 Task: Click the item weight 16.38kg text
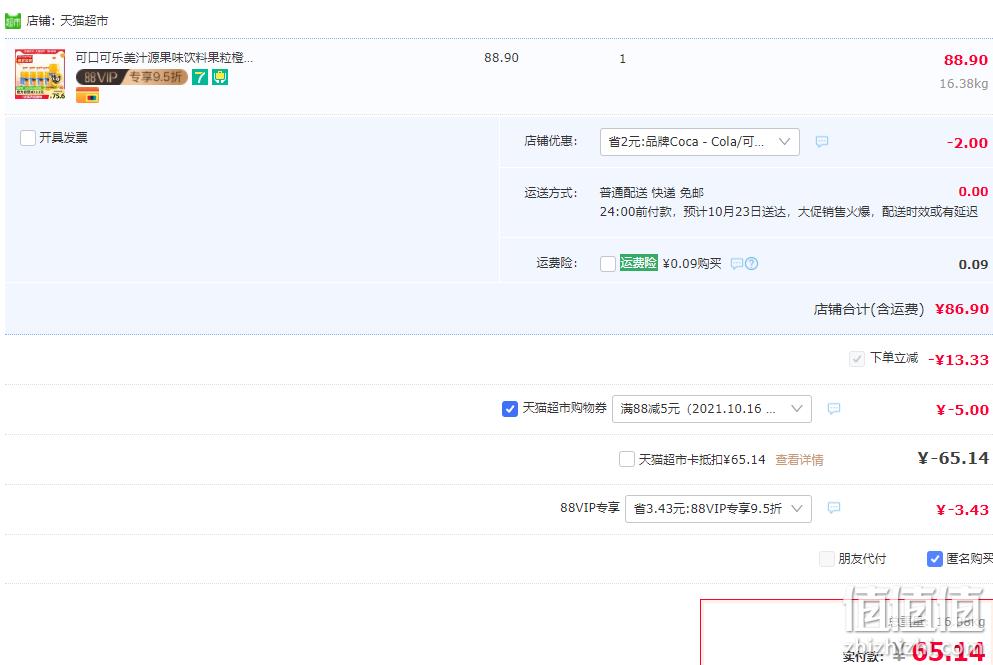point(963,84)
